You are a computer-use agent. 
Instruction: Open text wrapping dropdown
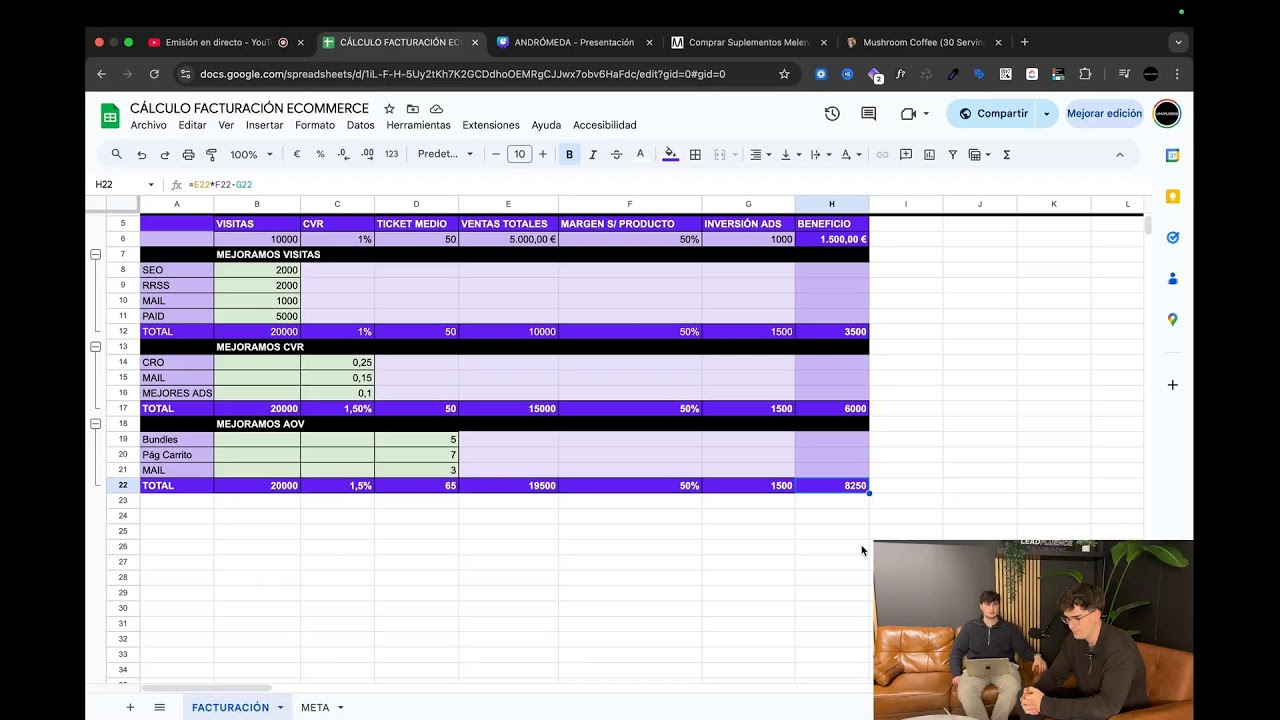820,155
